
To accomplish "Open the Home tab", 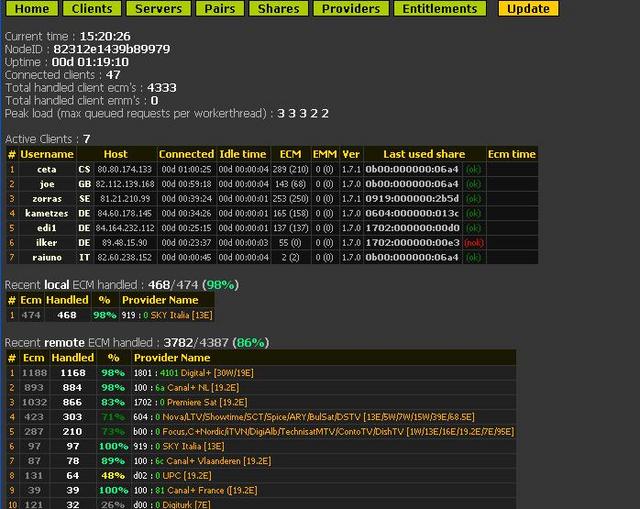I will (x=31, y=9).
